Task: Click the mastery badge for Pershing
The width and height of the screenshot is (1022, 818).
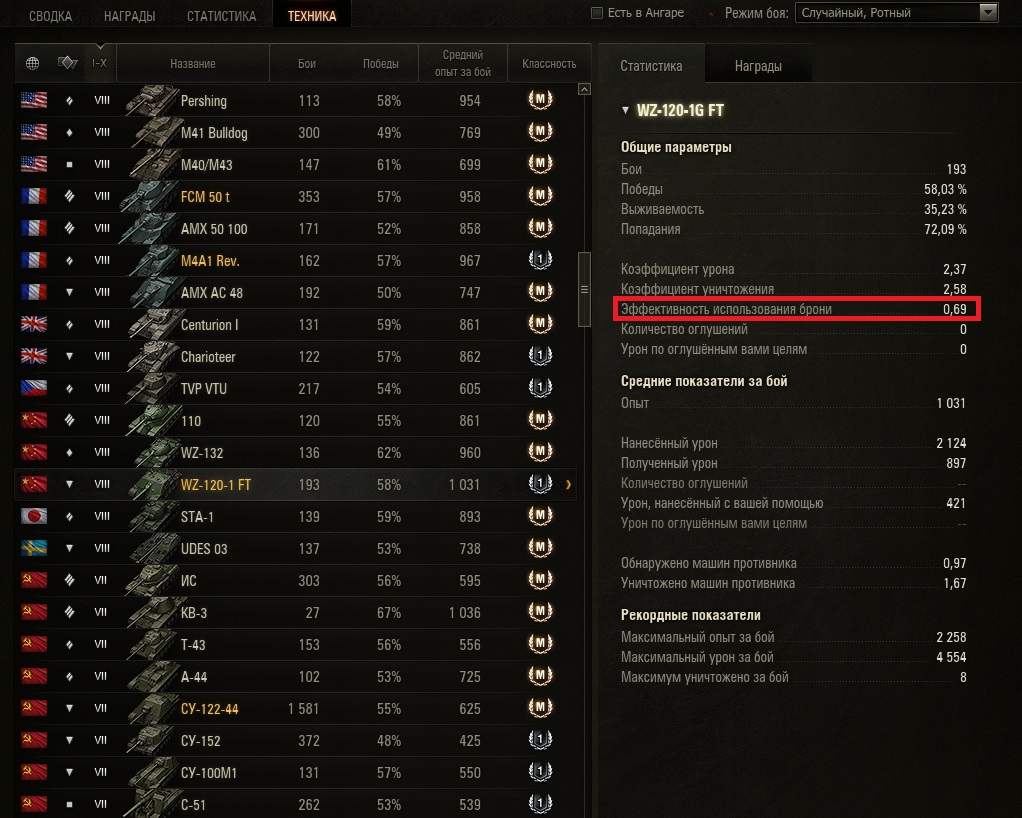Action: pyautogui.click(x=540, y=100)
